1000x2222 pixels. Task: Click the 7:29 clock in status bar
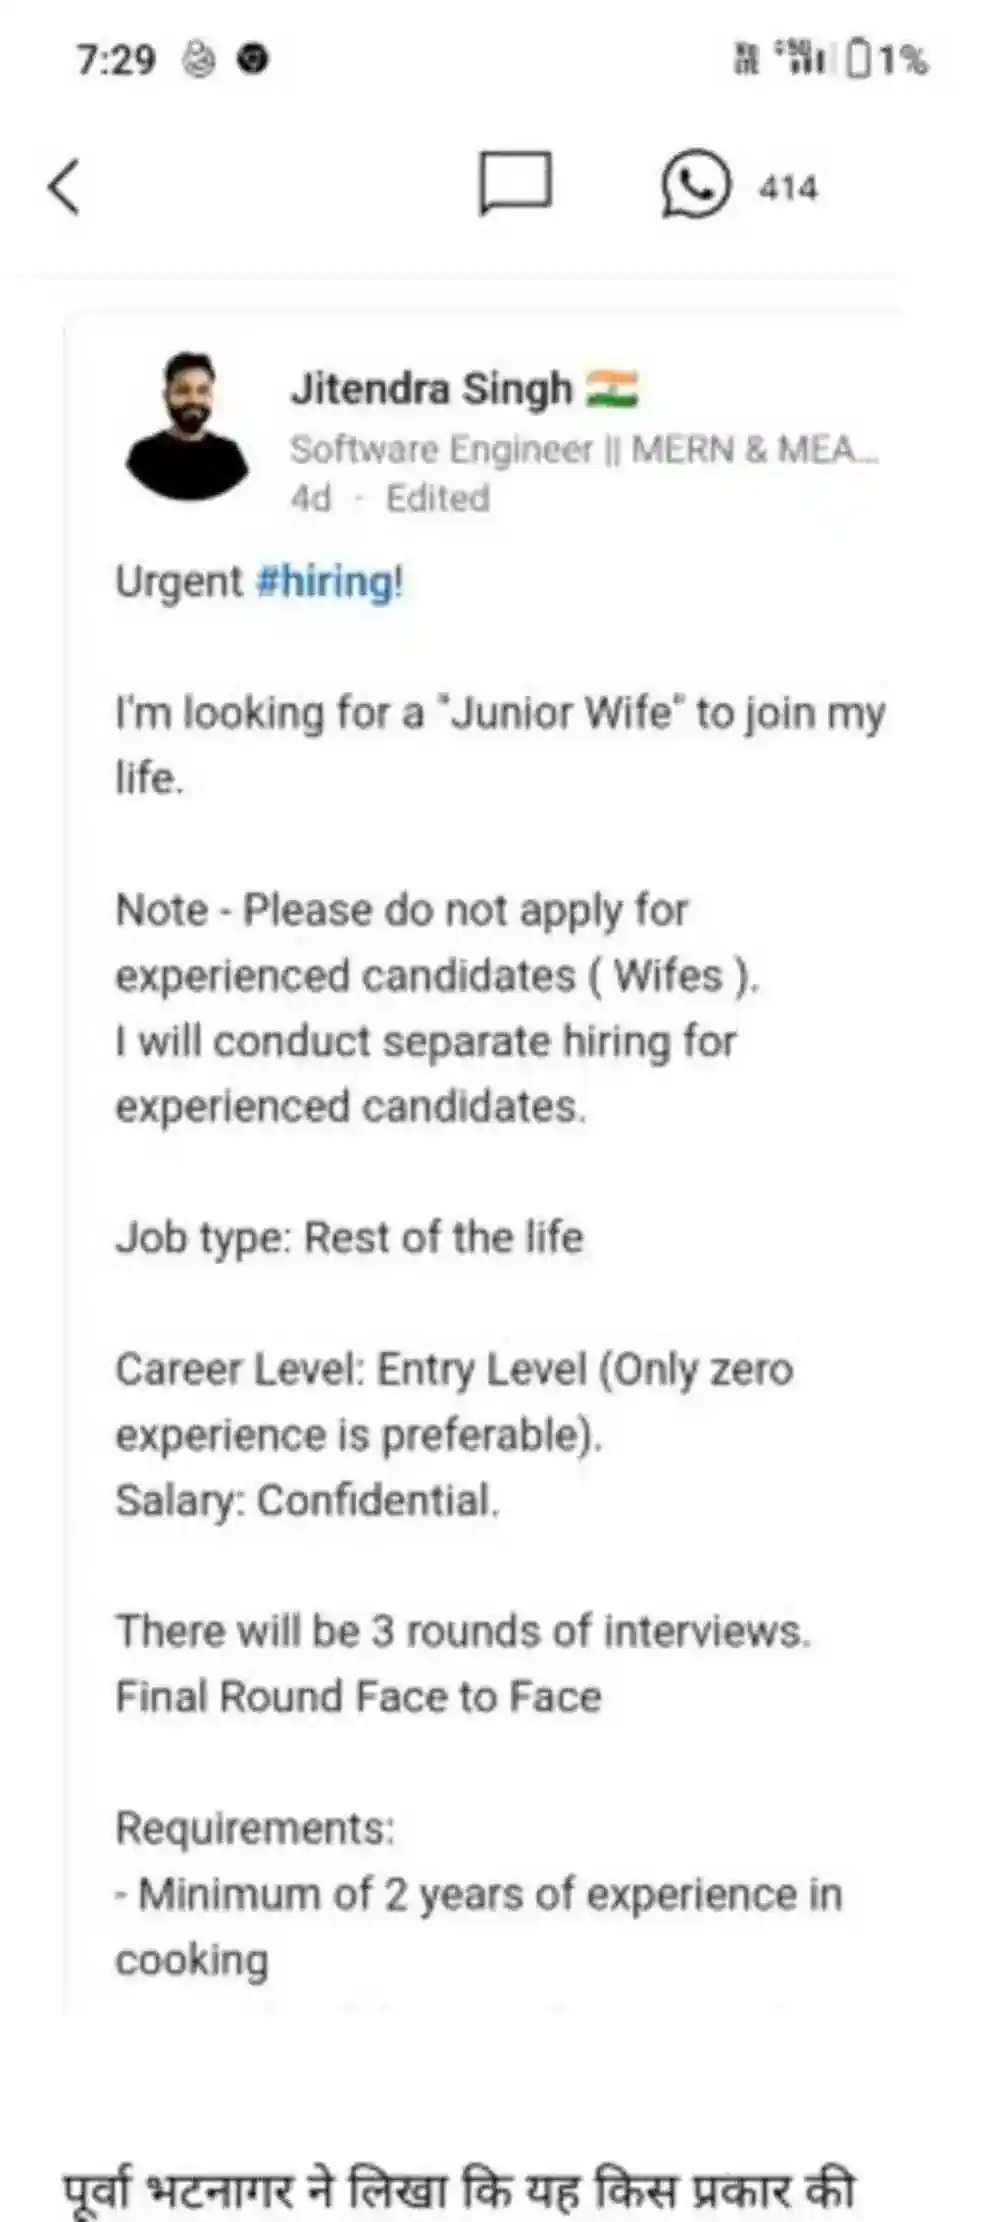pos(116,61)
